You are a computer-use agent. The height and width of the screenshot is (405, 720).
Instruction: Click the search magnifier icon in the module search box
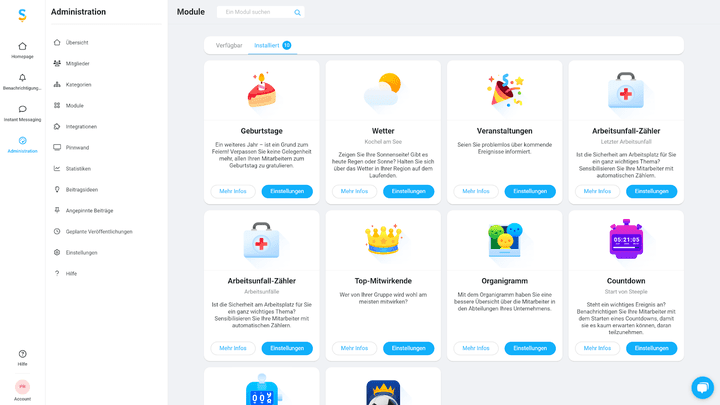point(297,12)
